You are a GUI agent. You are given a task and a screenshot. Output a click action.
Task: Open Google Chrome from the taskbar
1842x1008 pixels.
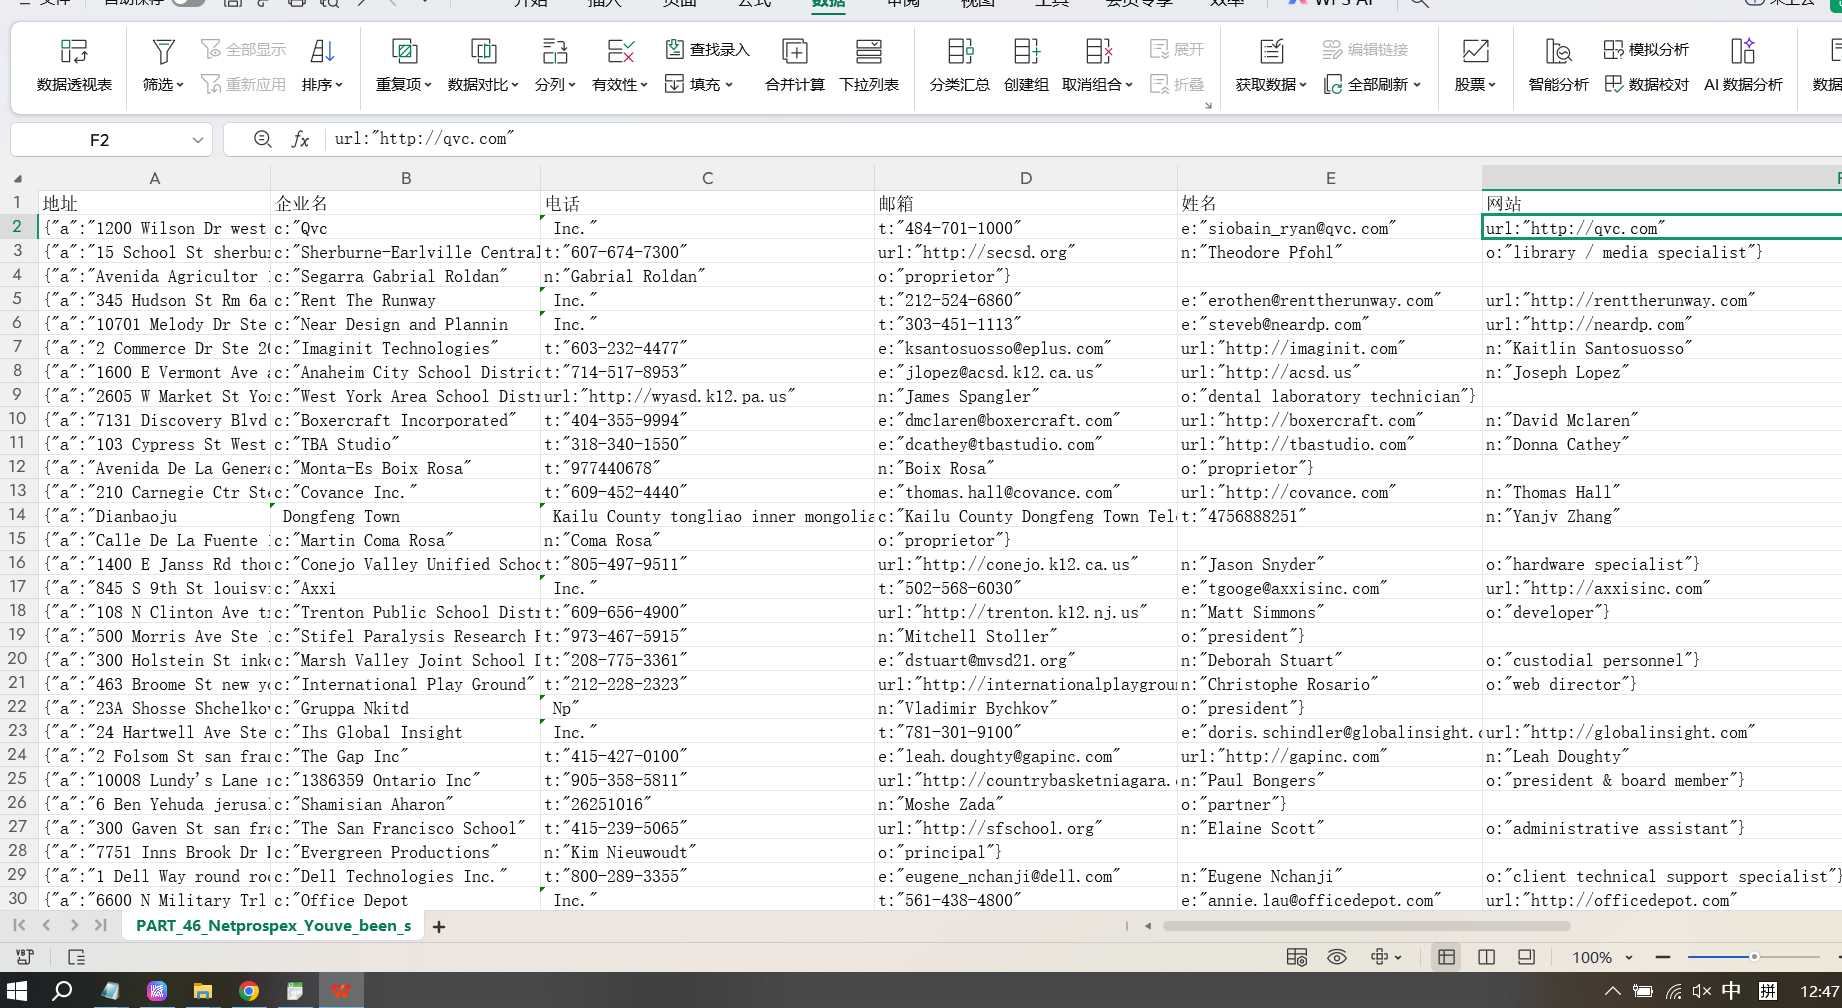tap(249, 990)
